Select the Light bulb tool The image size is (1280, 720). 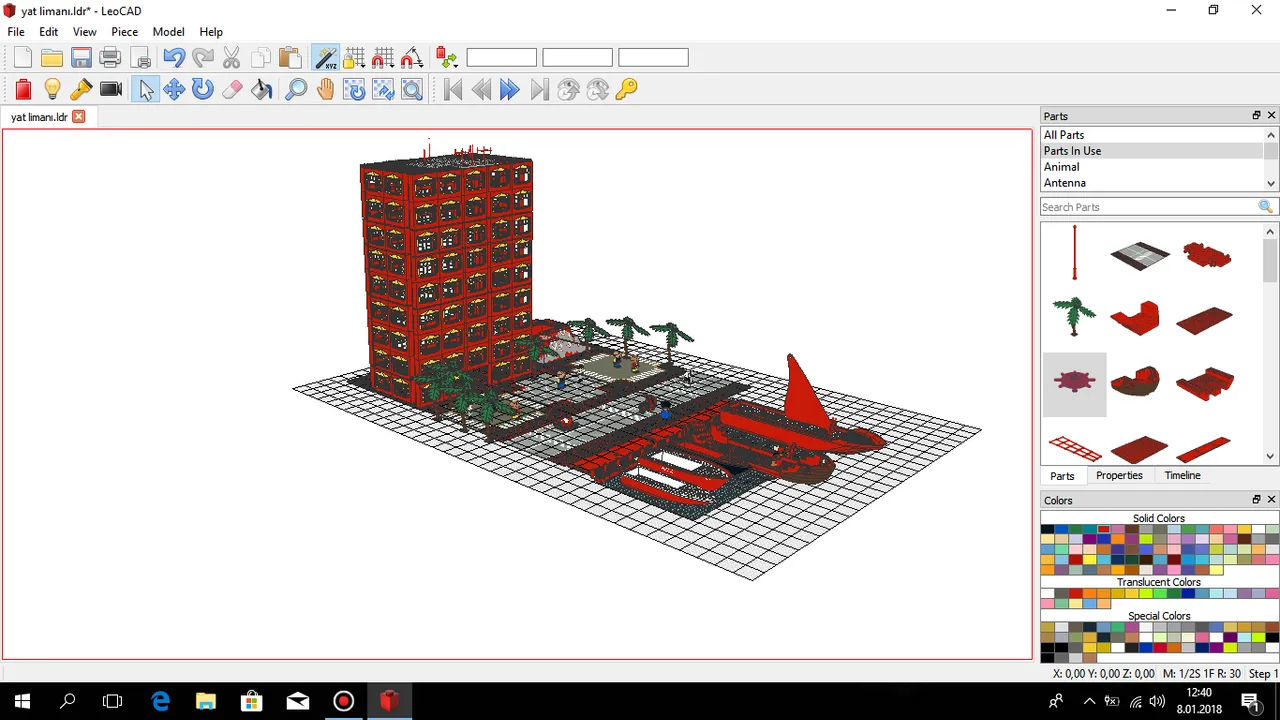pos(52,89)
